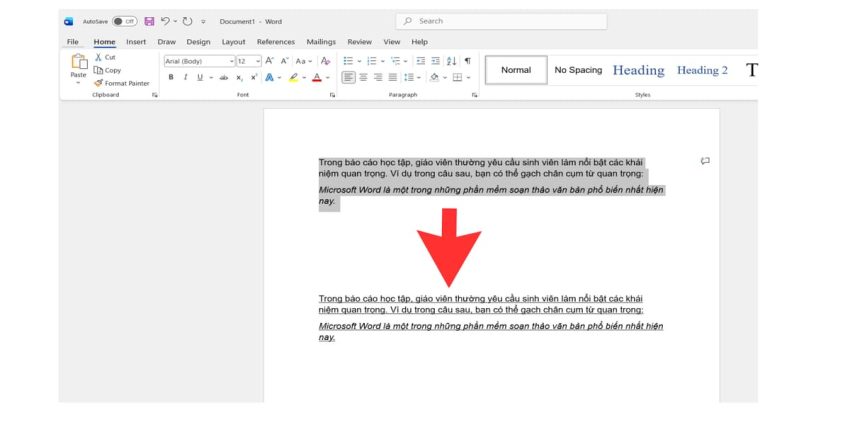This screenshot has height=425, width=850.
Task: Apply bullet list formatting
Action: [348, 61]
